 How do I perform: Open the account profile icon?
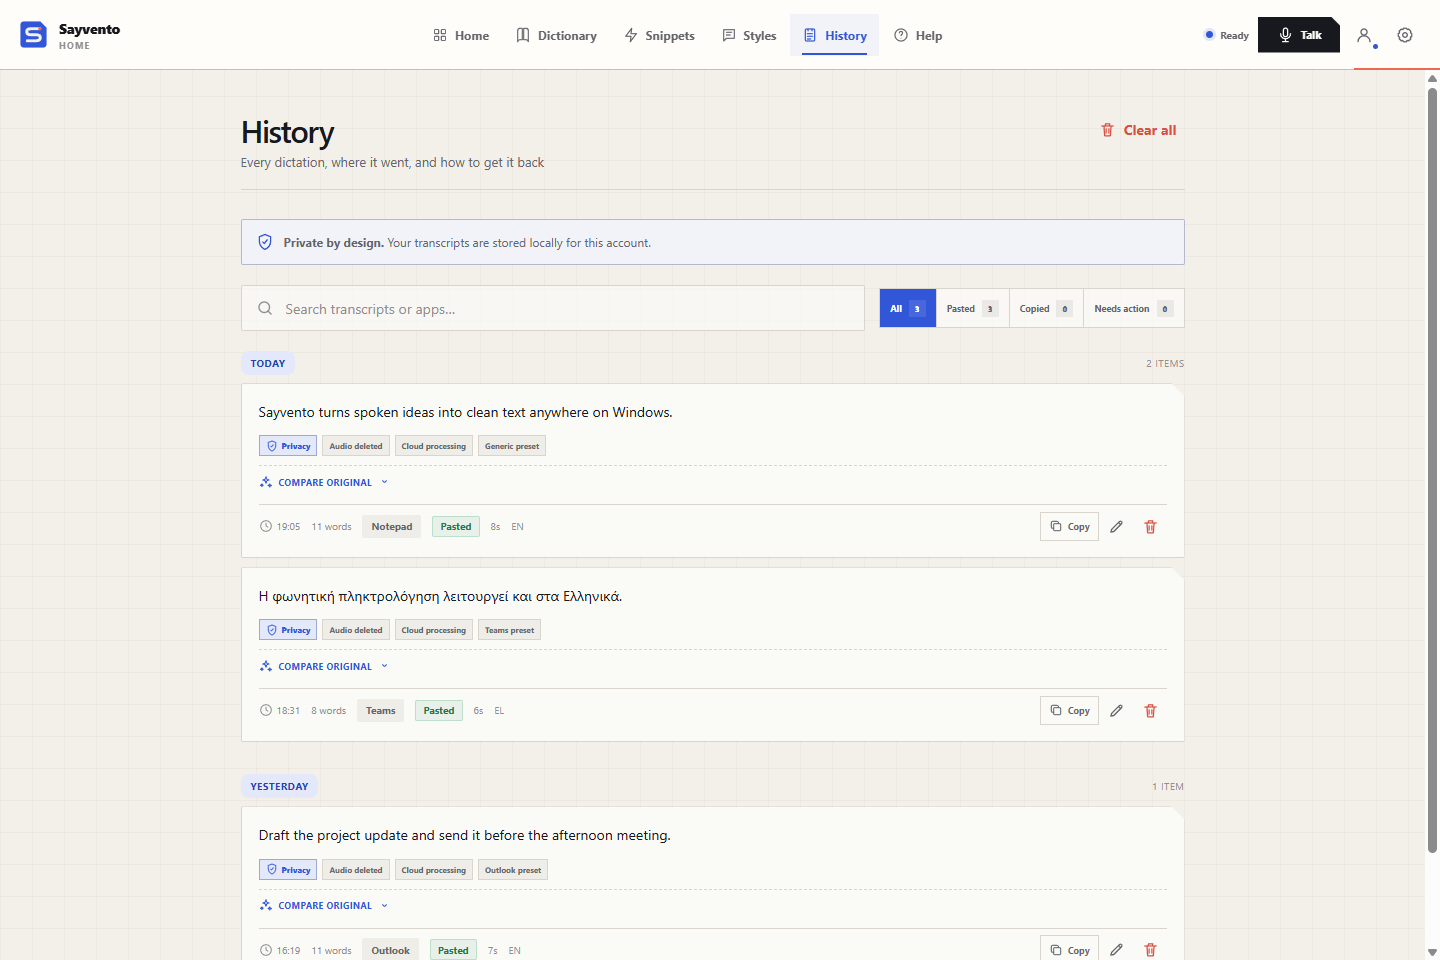pos(1364,35)
